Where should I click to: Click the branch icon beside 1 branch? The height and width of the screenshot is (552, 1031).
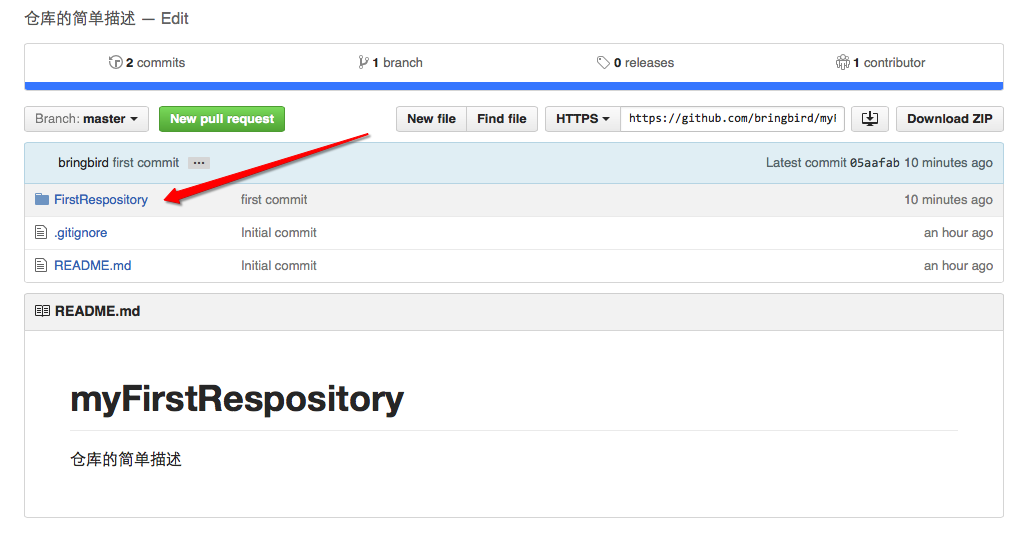(x=363, y=62)
